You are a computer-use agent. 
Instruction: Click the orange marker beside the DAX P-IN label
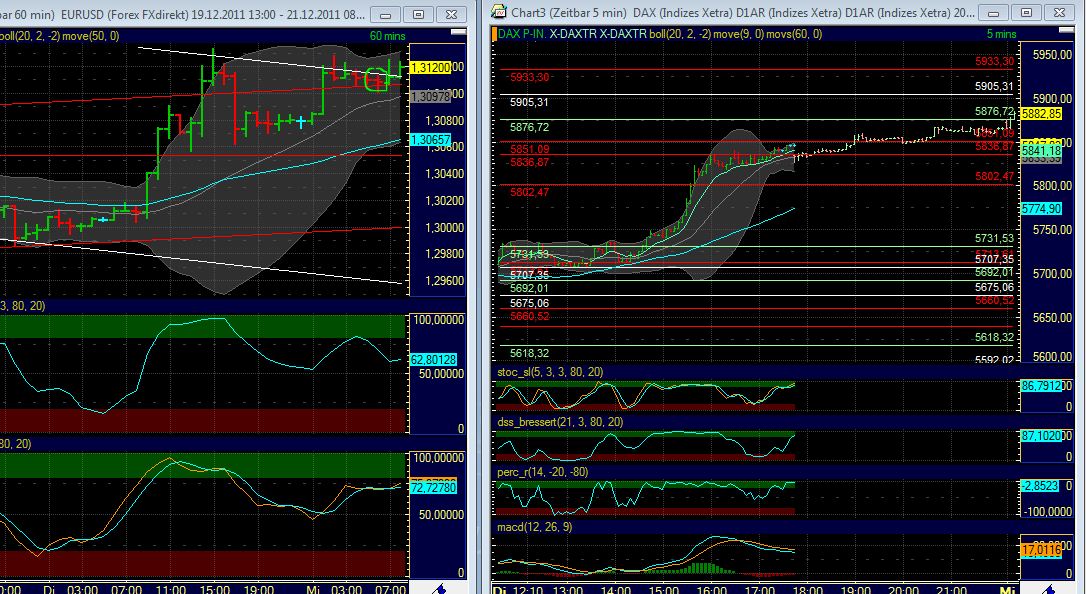492,32
